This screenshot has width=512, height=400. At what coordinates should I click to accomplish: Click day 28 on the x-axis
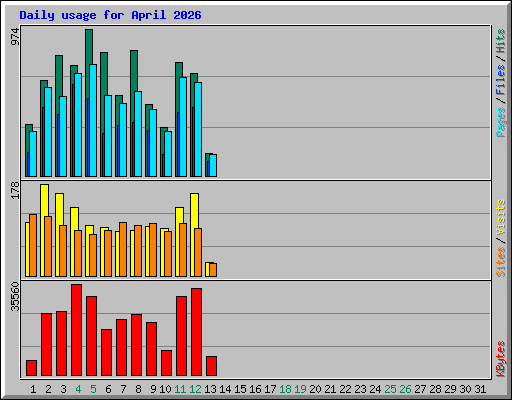coord(435,389)
